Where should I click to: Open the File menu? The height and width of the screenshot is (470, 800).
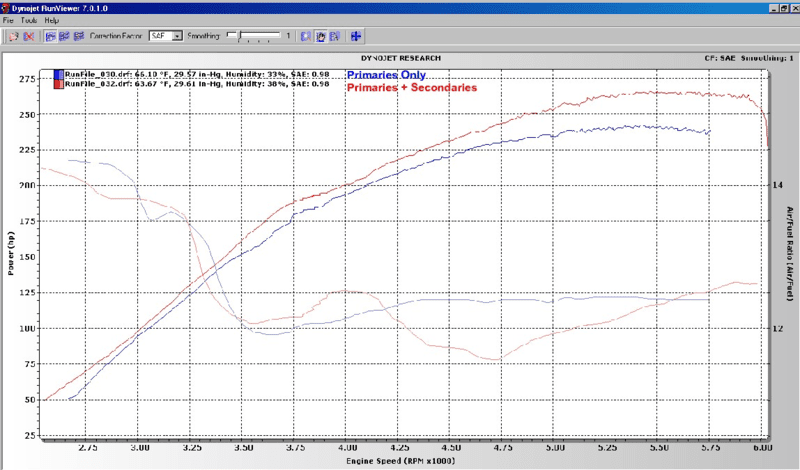tap(9, 20)
